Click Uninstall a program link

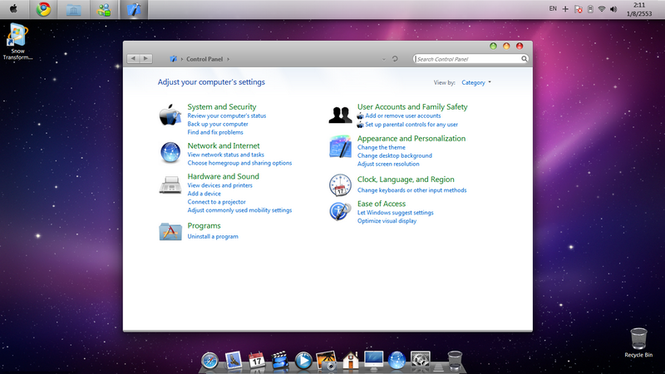point(213,237)
